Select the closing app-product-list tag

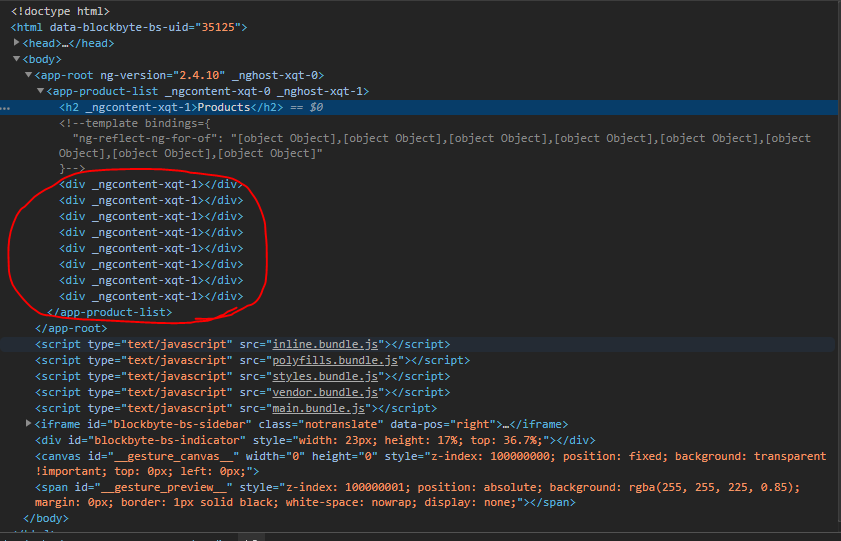(109, 312)
